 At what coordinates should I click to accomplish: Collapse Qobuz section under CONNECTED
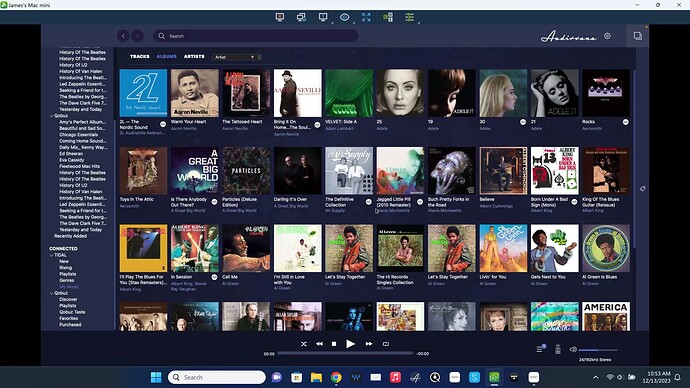tap(52, 293)
